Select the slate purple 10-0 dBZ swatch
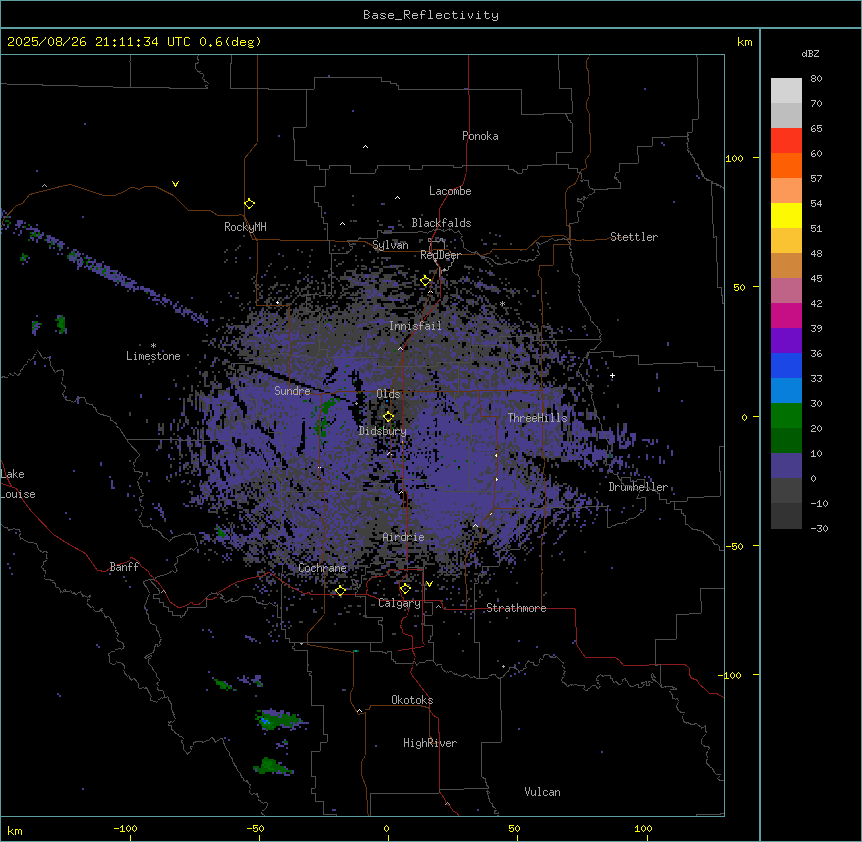 click(786, 466)
